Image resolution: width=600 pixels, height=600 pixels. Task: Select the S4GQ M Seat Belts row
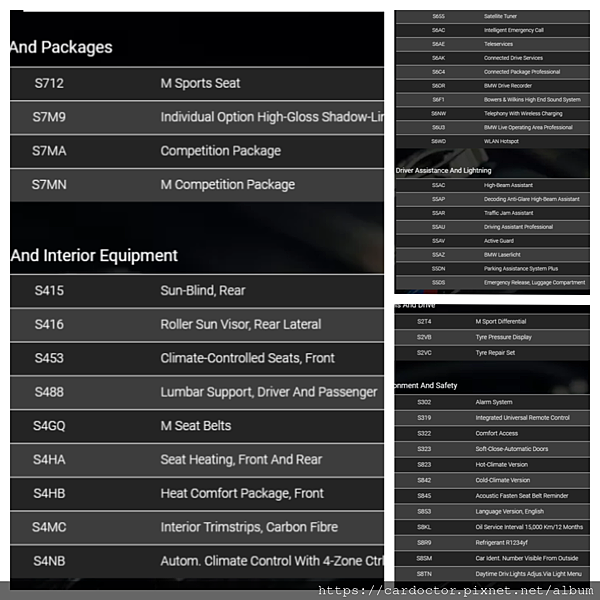[197, 426]
